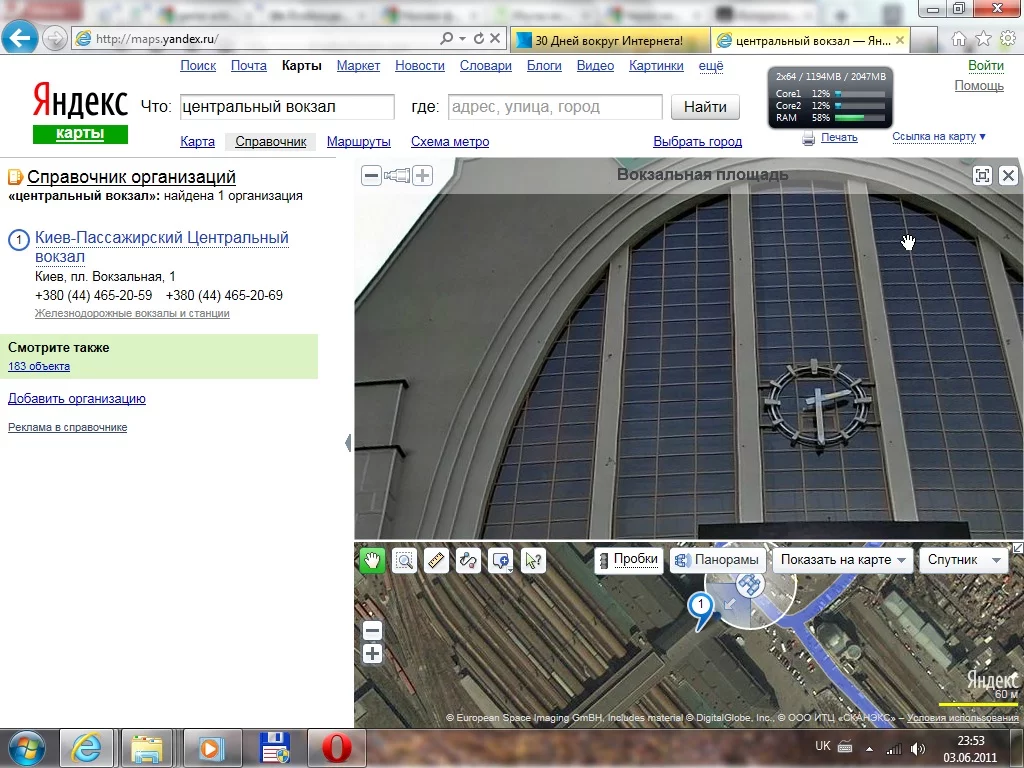Expand the panorama to fullscreen

(982, 176)
